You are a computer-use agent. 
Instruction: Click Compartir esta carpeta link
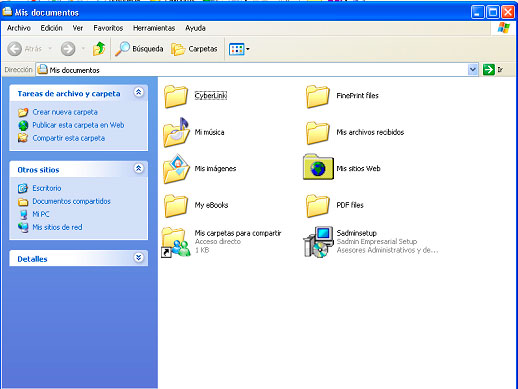click(x=69, y=138)
